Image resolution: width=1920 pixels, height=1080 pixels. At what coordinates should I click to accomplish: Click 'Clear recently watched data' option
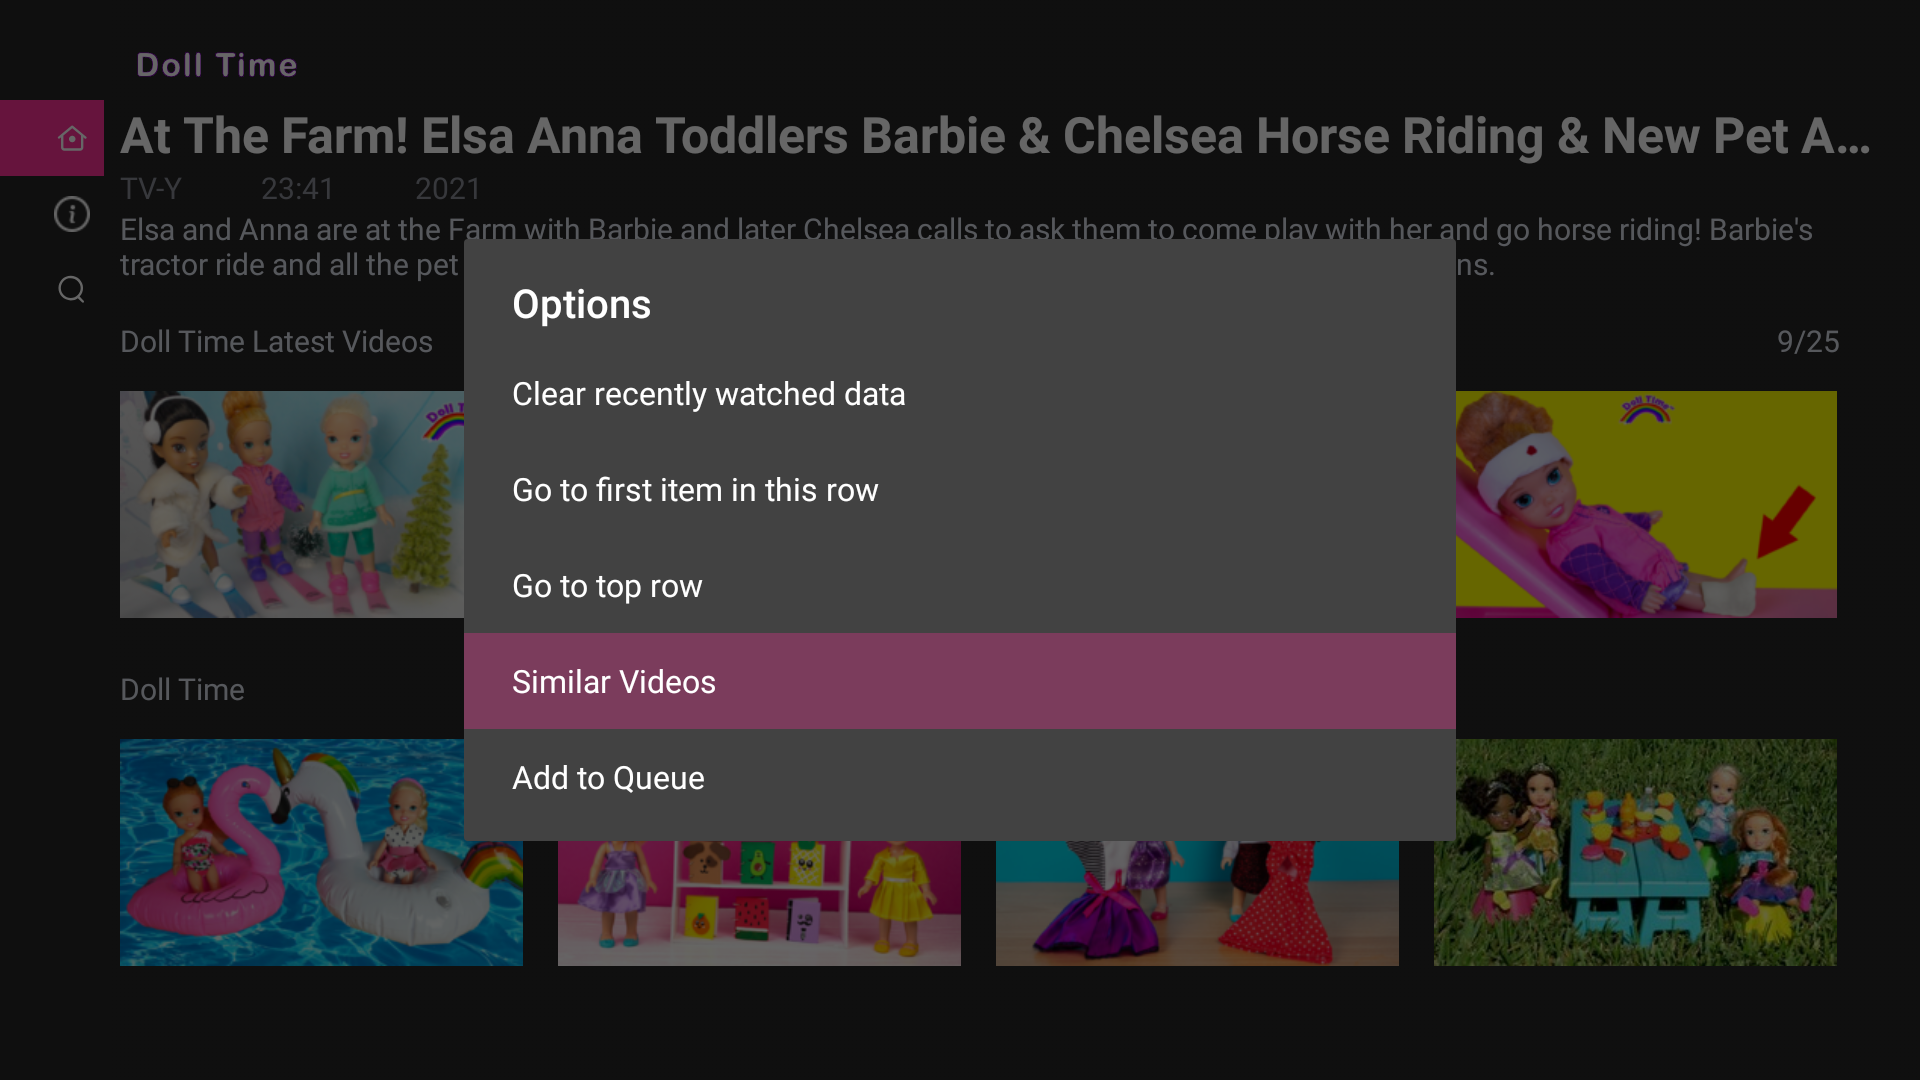click(x=708, y=394)
